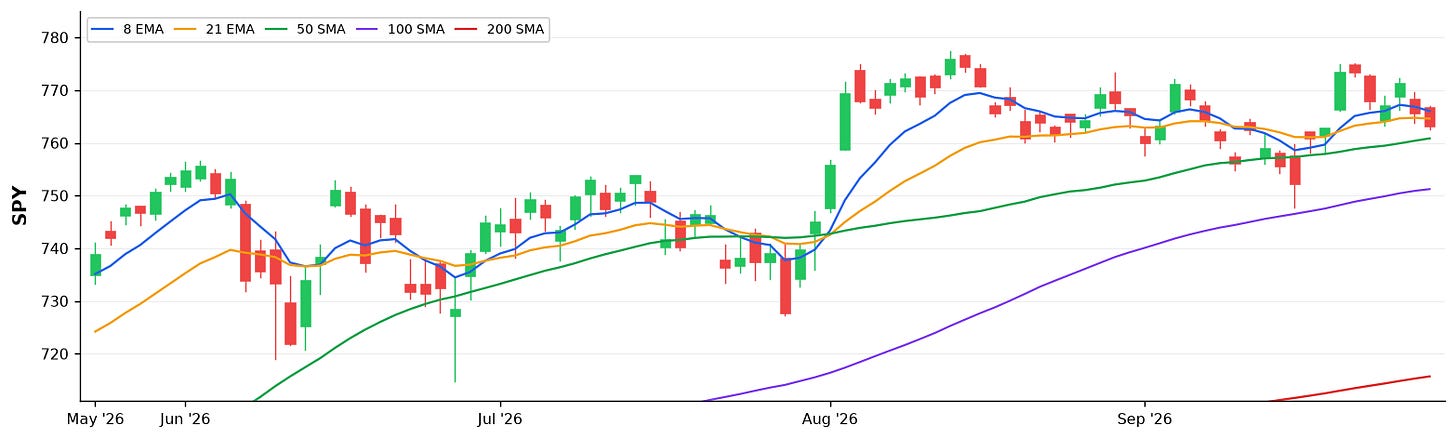
Task: Click the first green candle in May
Action: [95, 264]
